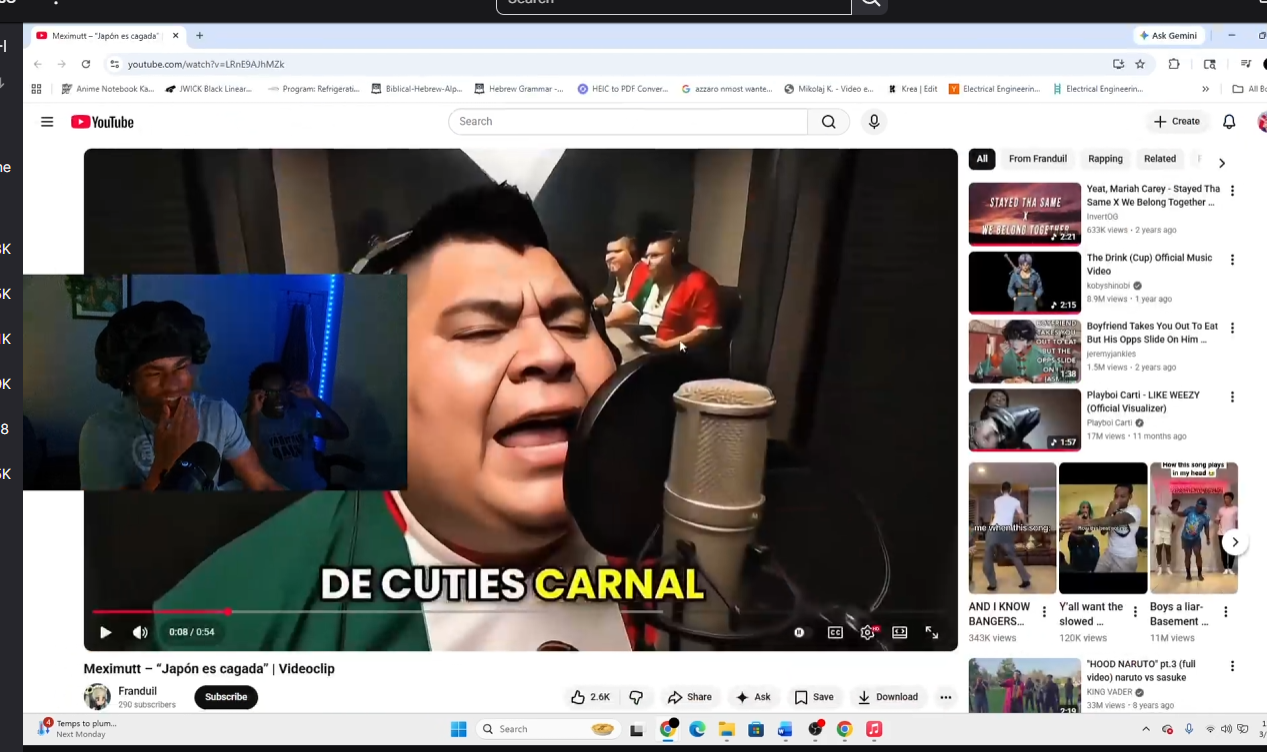1267x752 pixels.
Task: Select the Rapping filter chip
Action: [1105, 159]
